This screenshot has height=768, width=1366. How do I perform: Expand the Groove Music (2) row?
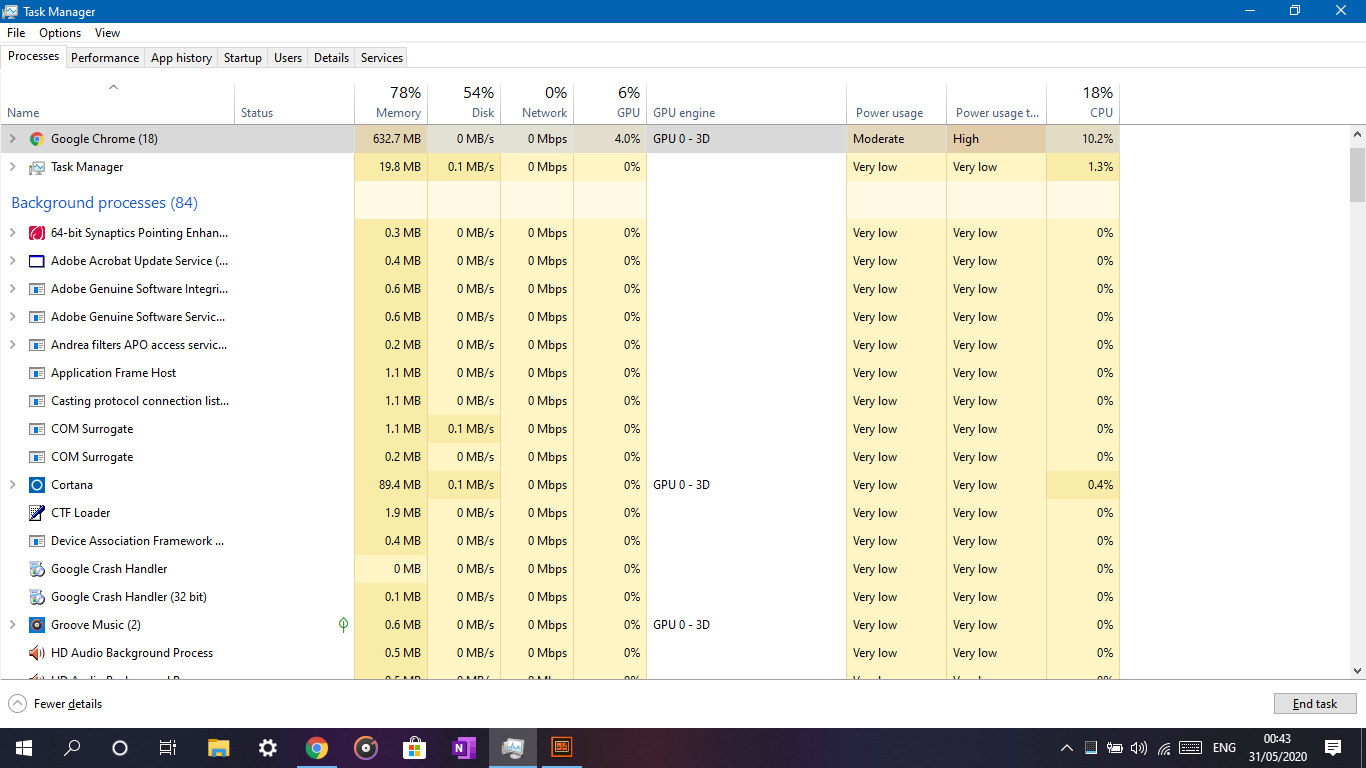pos(13,625)
